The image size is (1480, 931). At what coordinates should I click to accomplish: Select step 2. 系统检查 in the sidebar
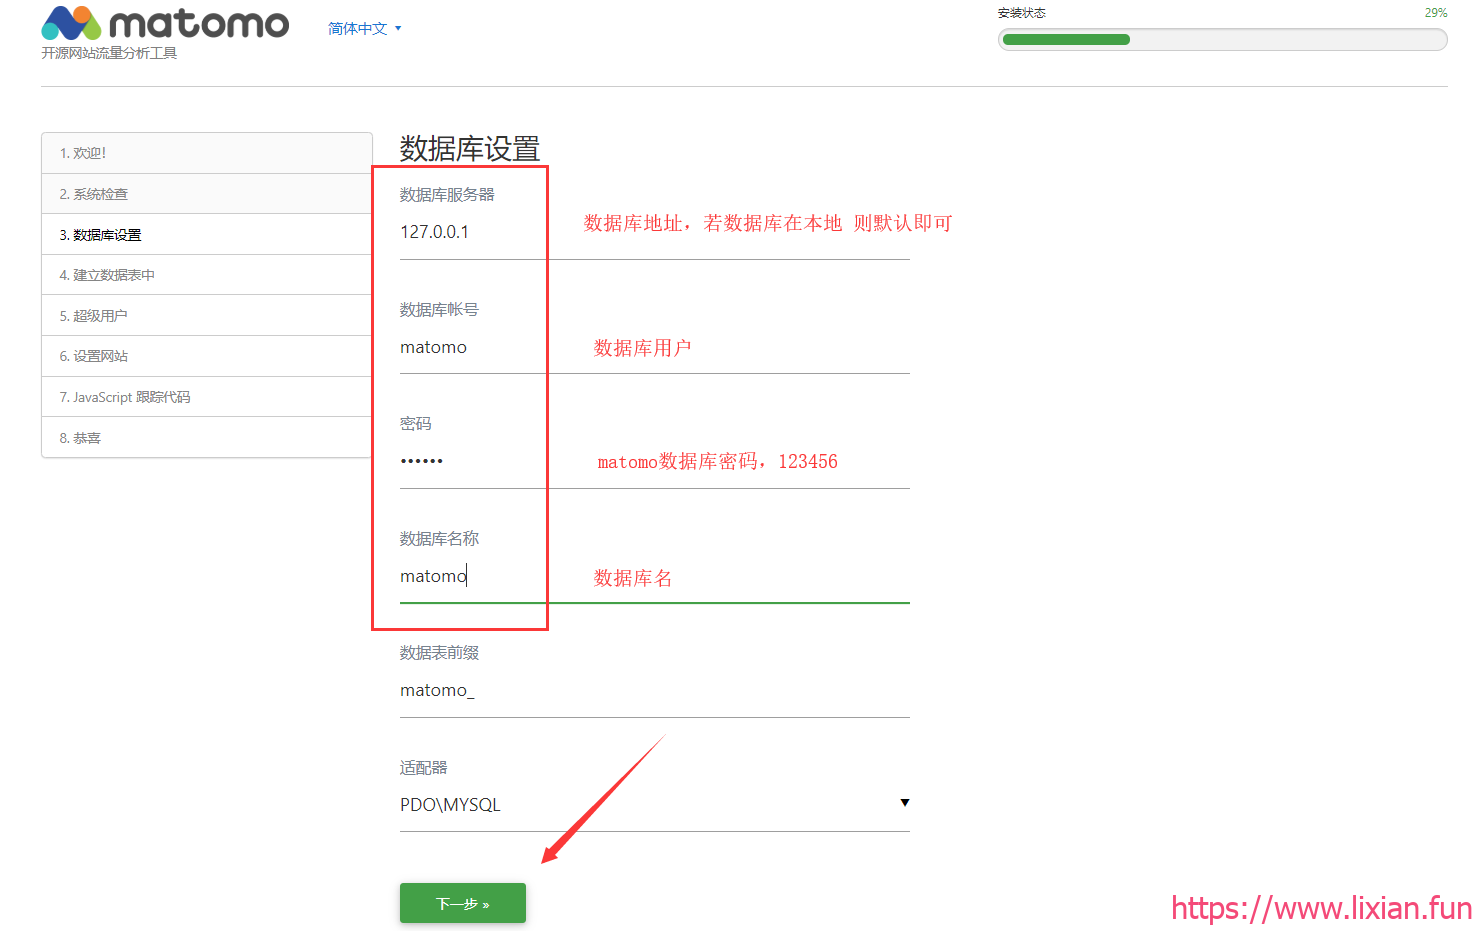[x=207, y=194]
